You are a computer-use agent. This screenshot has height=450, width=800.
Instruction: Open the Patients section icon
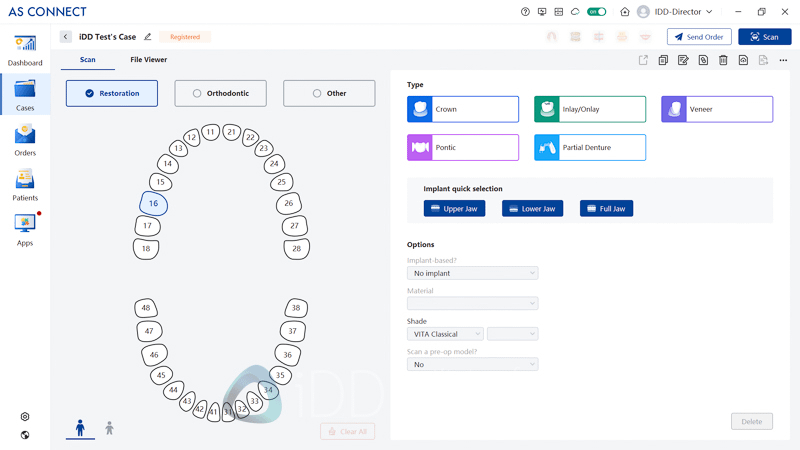click(25, 184)
